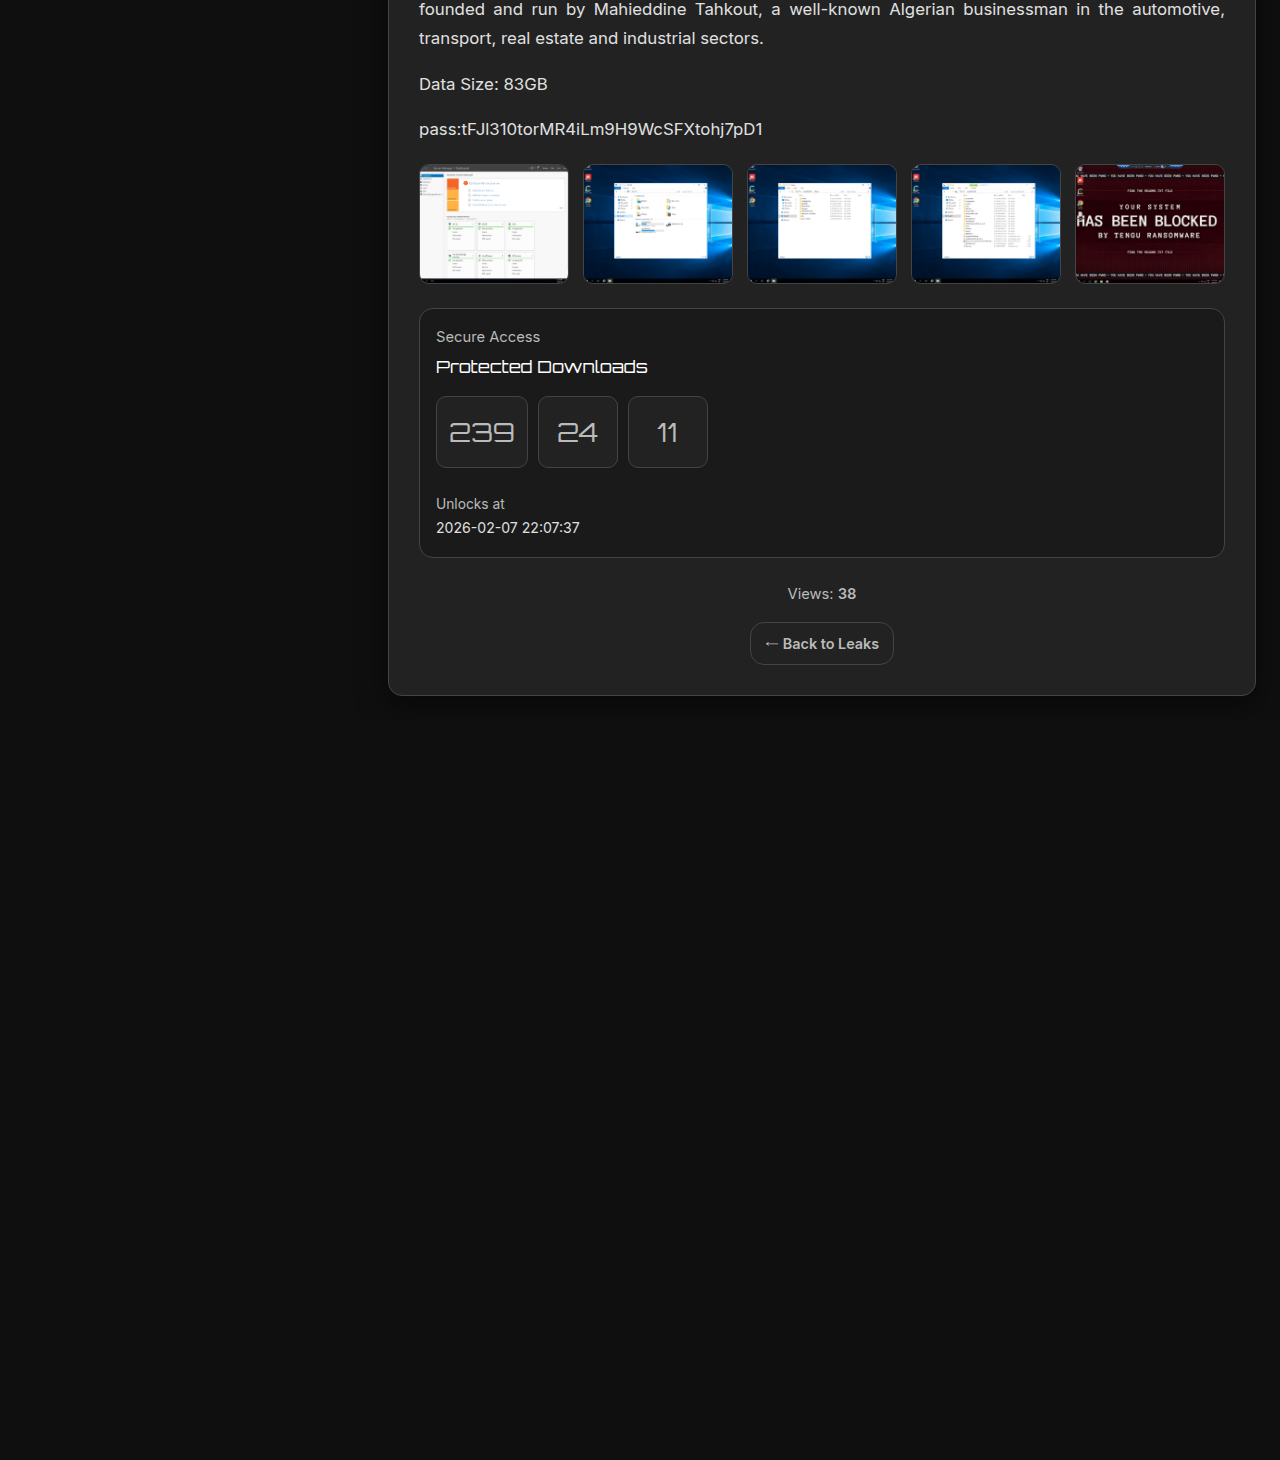Viewport: 1280px width, 1460px height.
Task: Click the Unlocks at label
Action: [x=470, y=504]
